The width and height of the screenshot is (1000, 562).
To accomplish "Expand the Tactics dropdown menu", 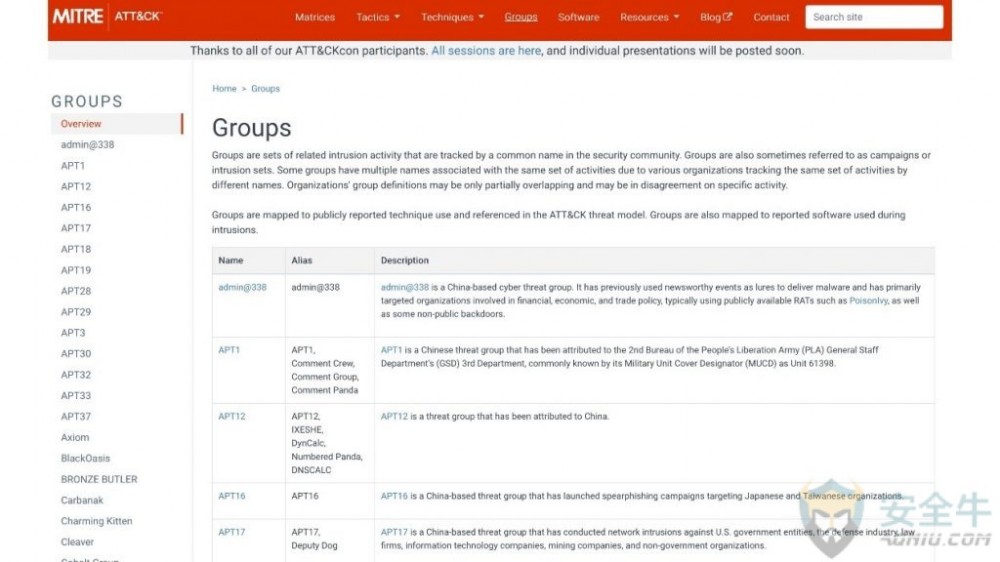I will (x=378, y=17).
